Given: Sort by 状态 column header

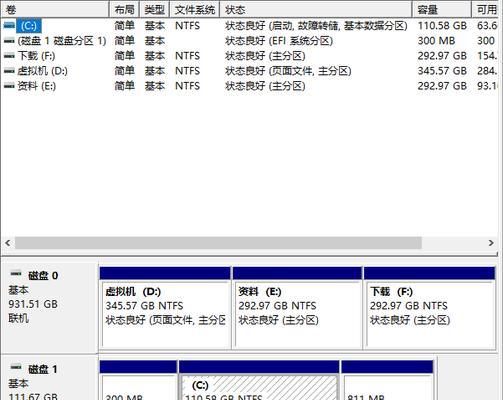Looking at the screenshot, I should [316, 9].
